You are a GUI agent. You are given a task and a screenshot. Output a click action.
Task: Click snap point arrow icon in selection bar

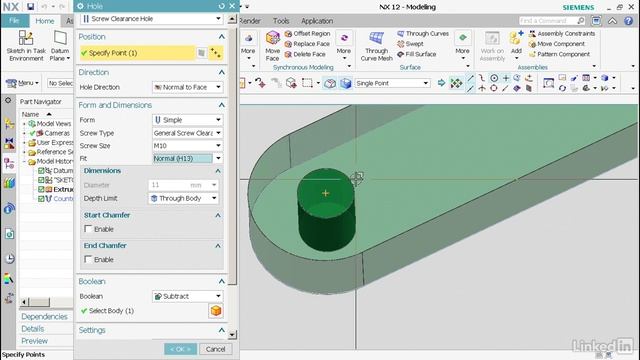[441, 83]
